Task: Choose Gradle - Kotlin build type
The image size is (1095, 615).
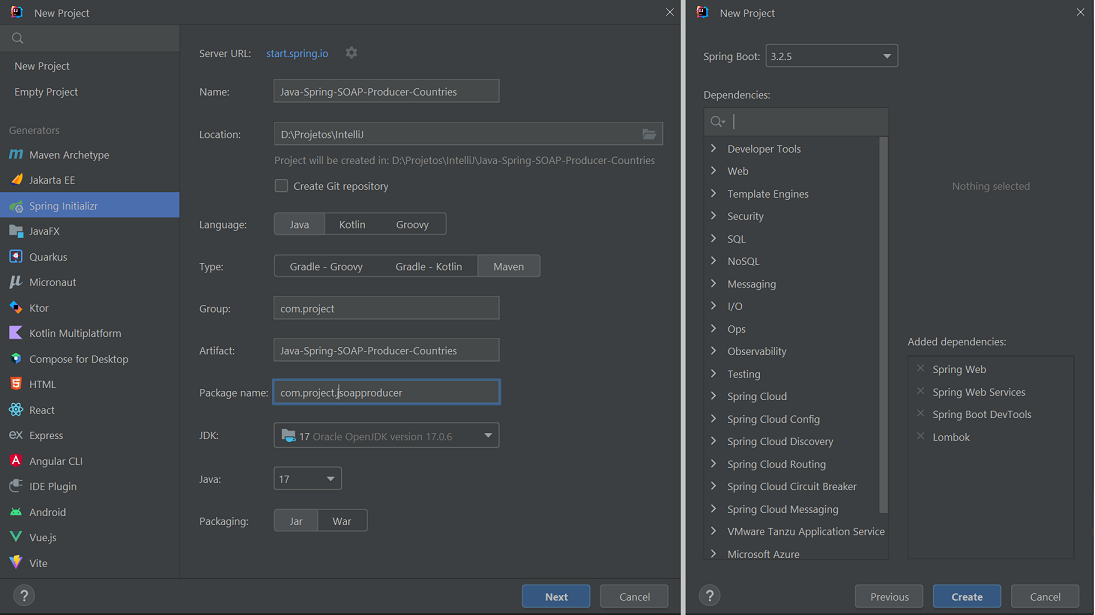Action: [428, 266]
